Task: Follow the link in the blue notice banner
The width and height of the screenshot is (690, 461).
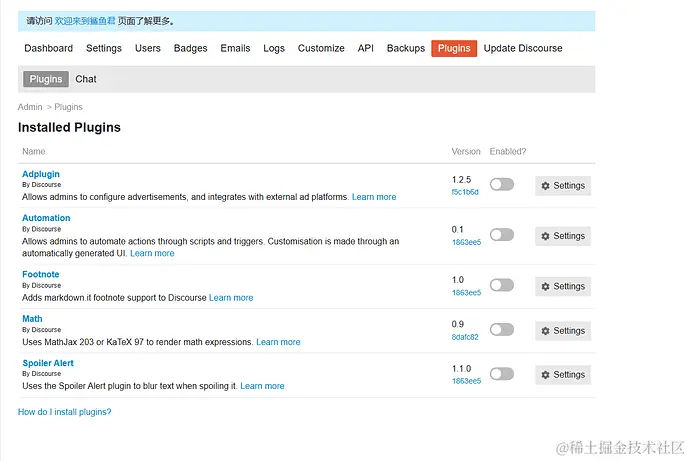Action: tap(85, 21)
